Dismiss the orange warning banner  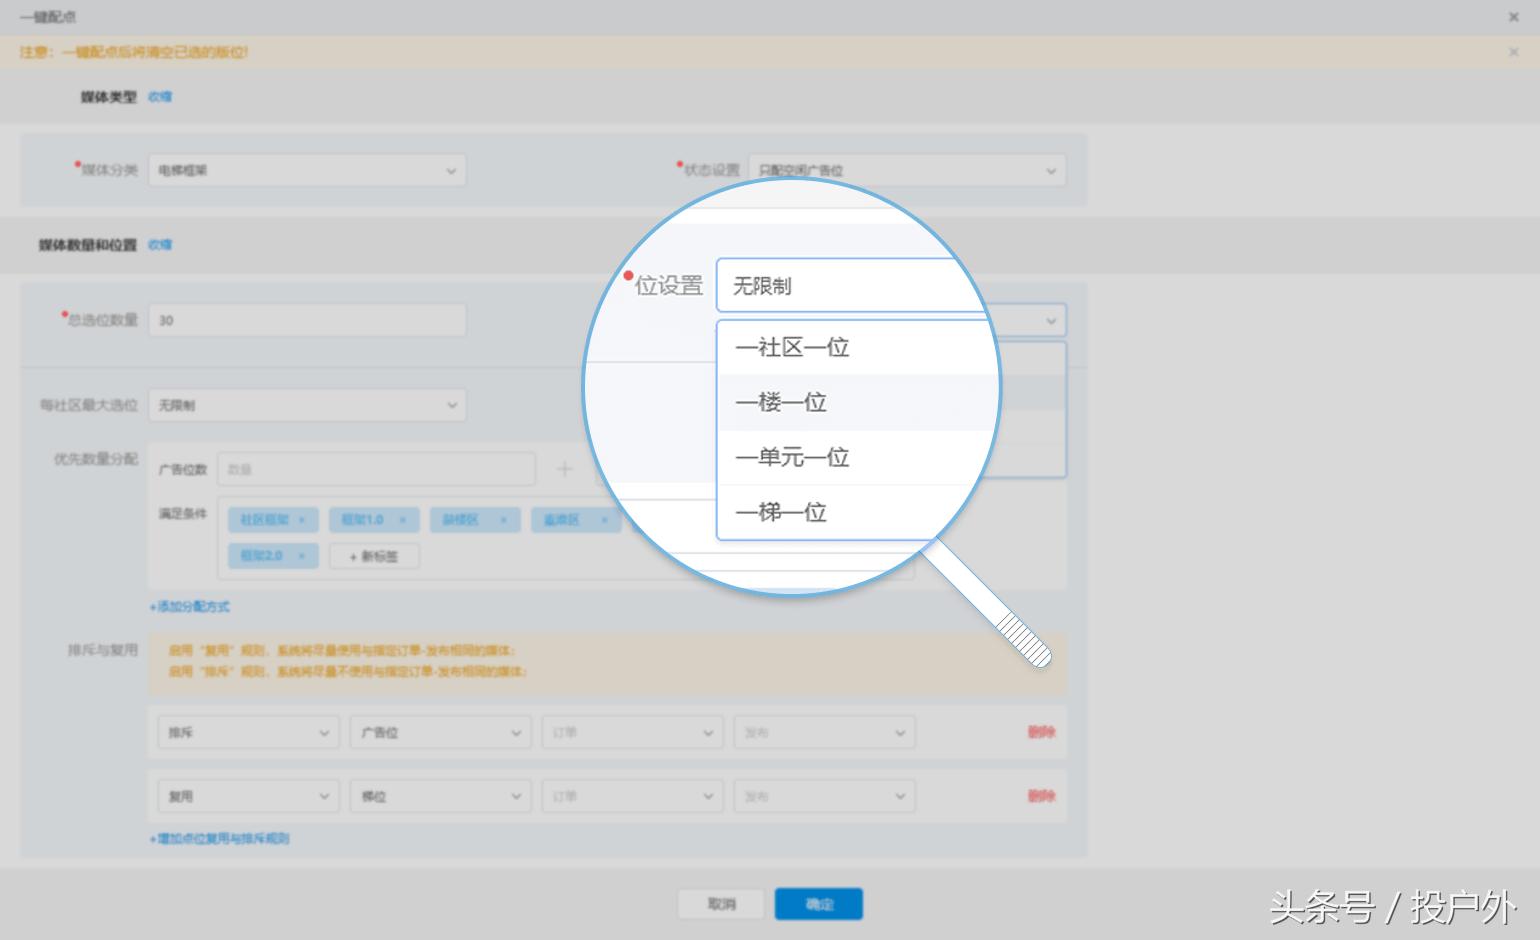[x=1513, y=52]
